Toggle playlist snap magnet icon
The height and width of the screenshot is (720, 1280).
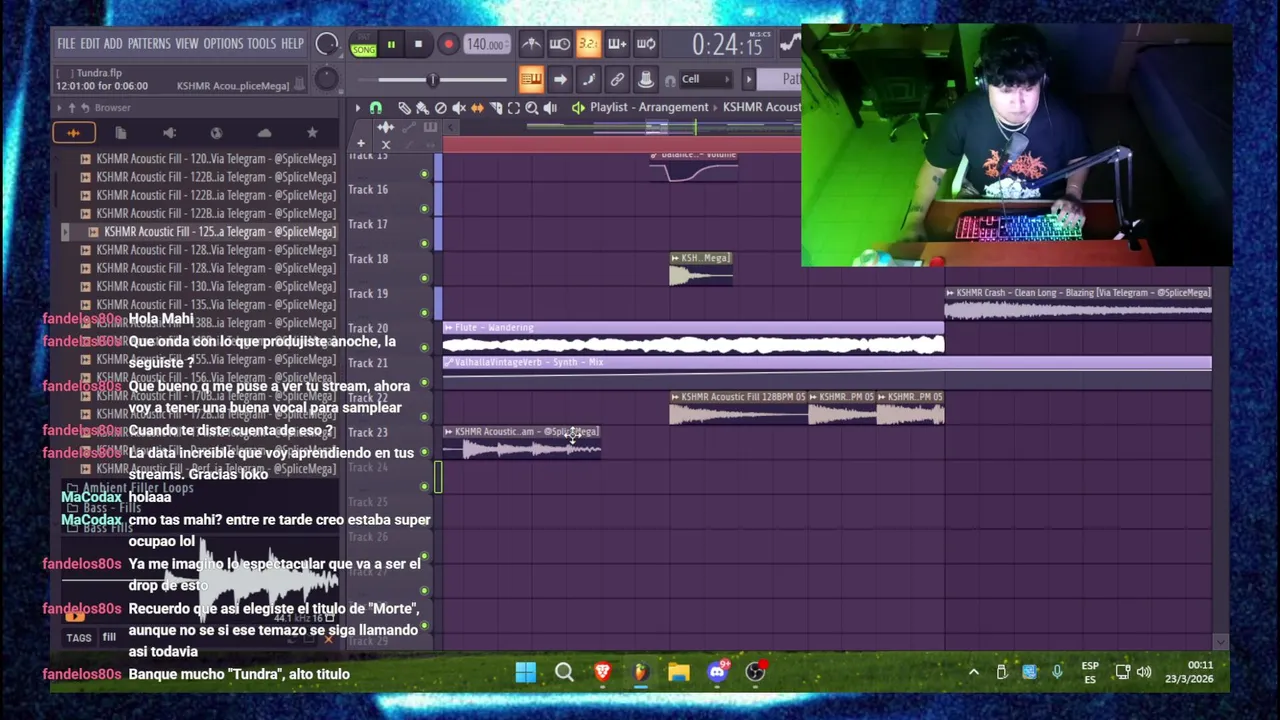(x=376, y=108)
